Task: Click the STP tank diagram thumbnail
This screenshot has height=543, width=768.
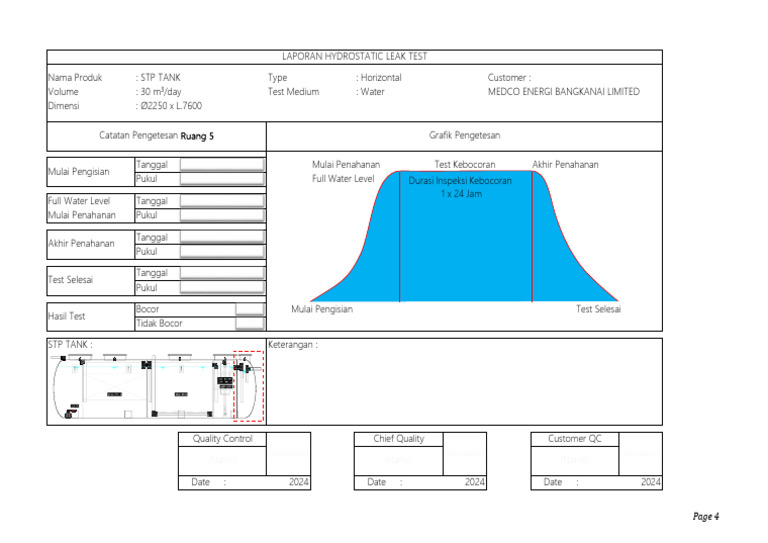Action: [x=156, y=386]
